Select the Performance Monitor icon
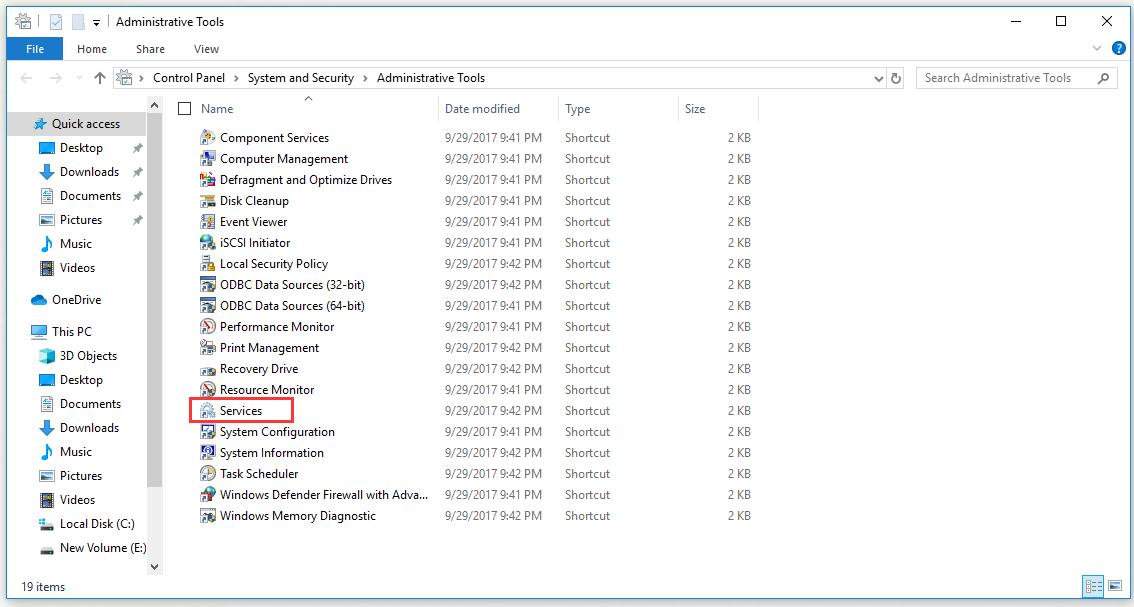1134x607 pixels. pos(208,326)
